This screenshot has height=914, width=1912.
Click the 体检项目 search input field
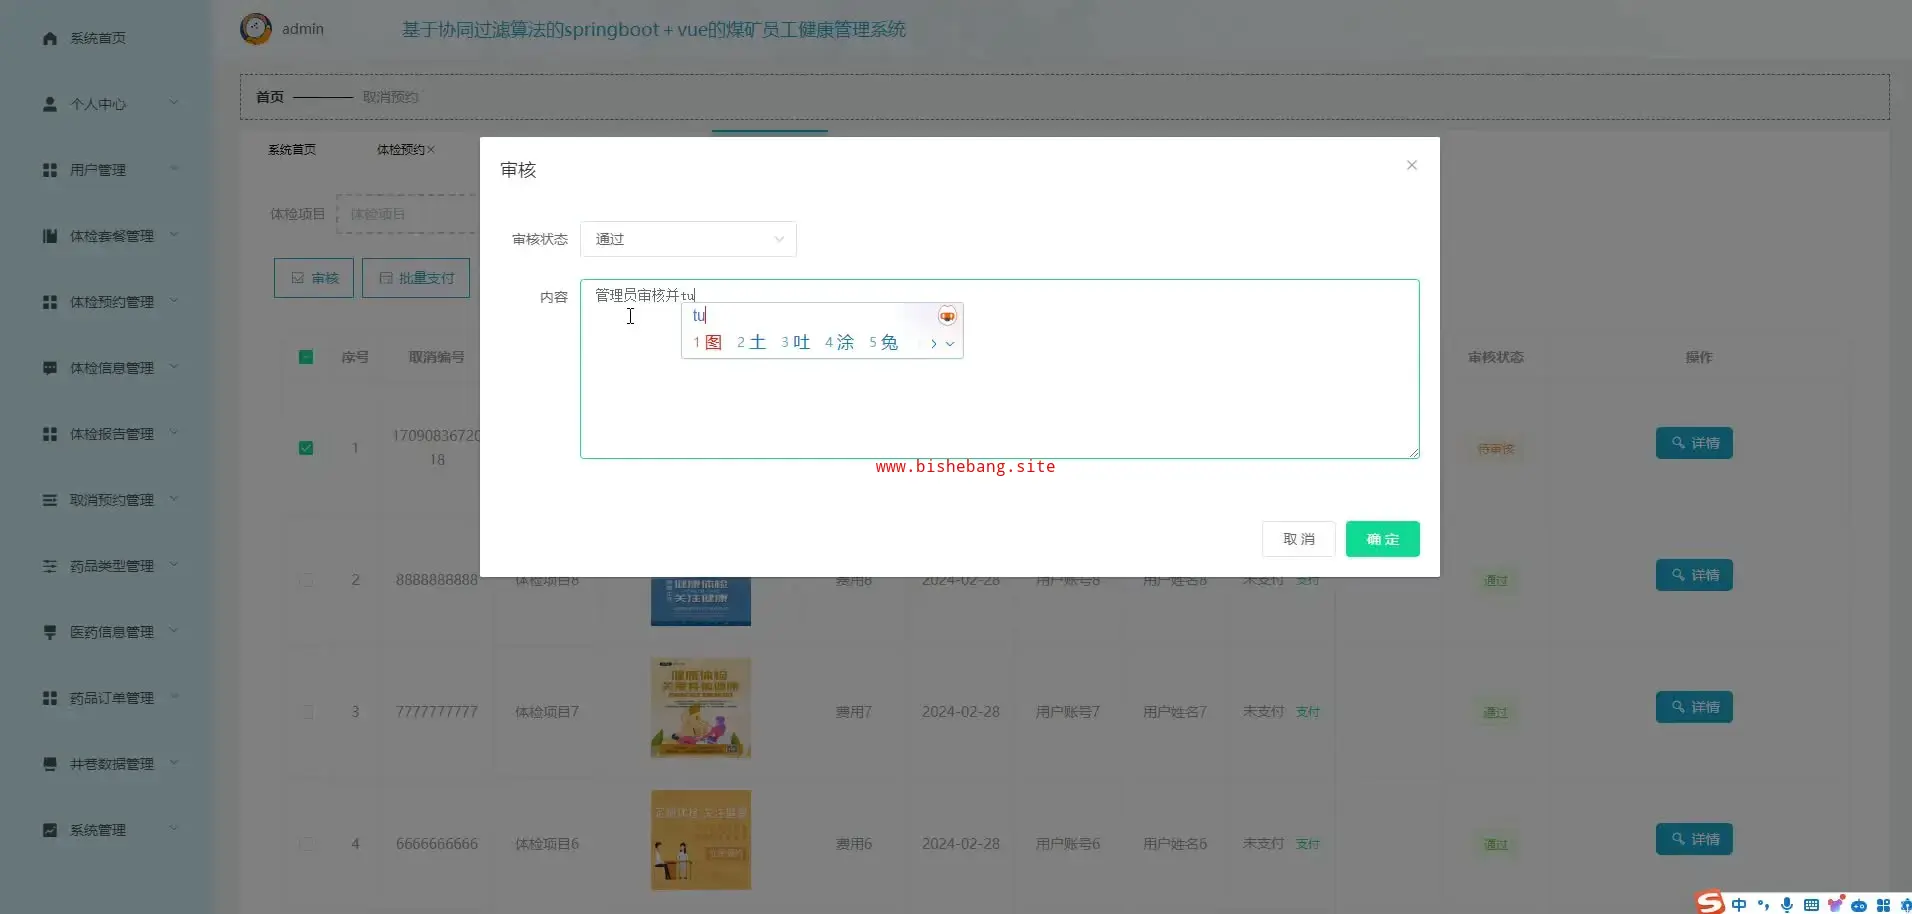tap(408, 214)
